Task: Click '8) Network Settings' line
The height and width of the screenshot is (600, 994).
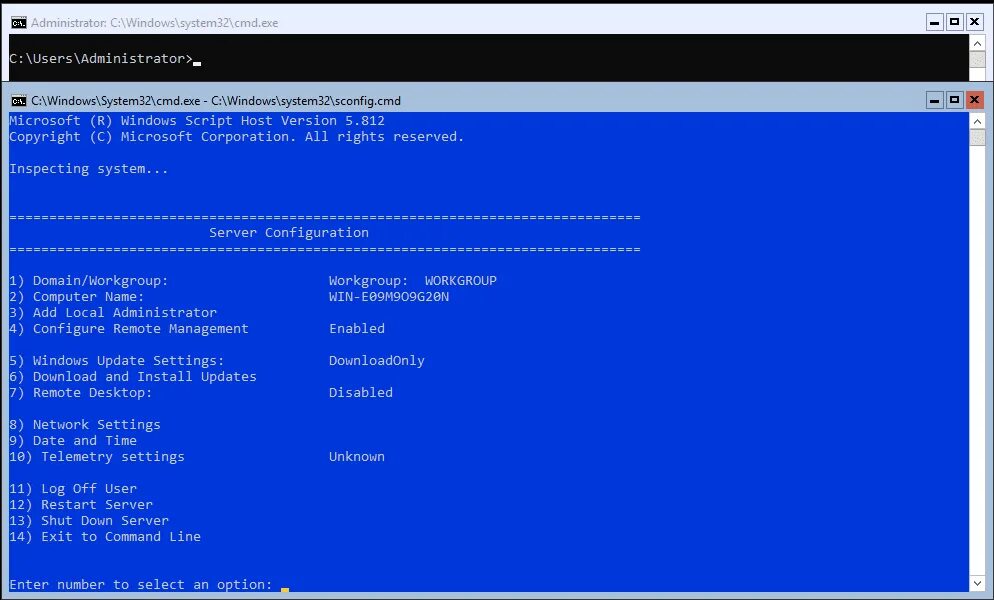Action: point(85,424)
